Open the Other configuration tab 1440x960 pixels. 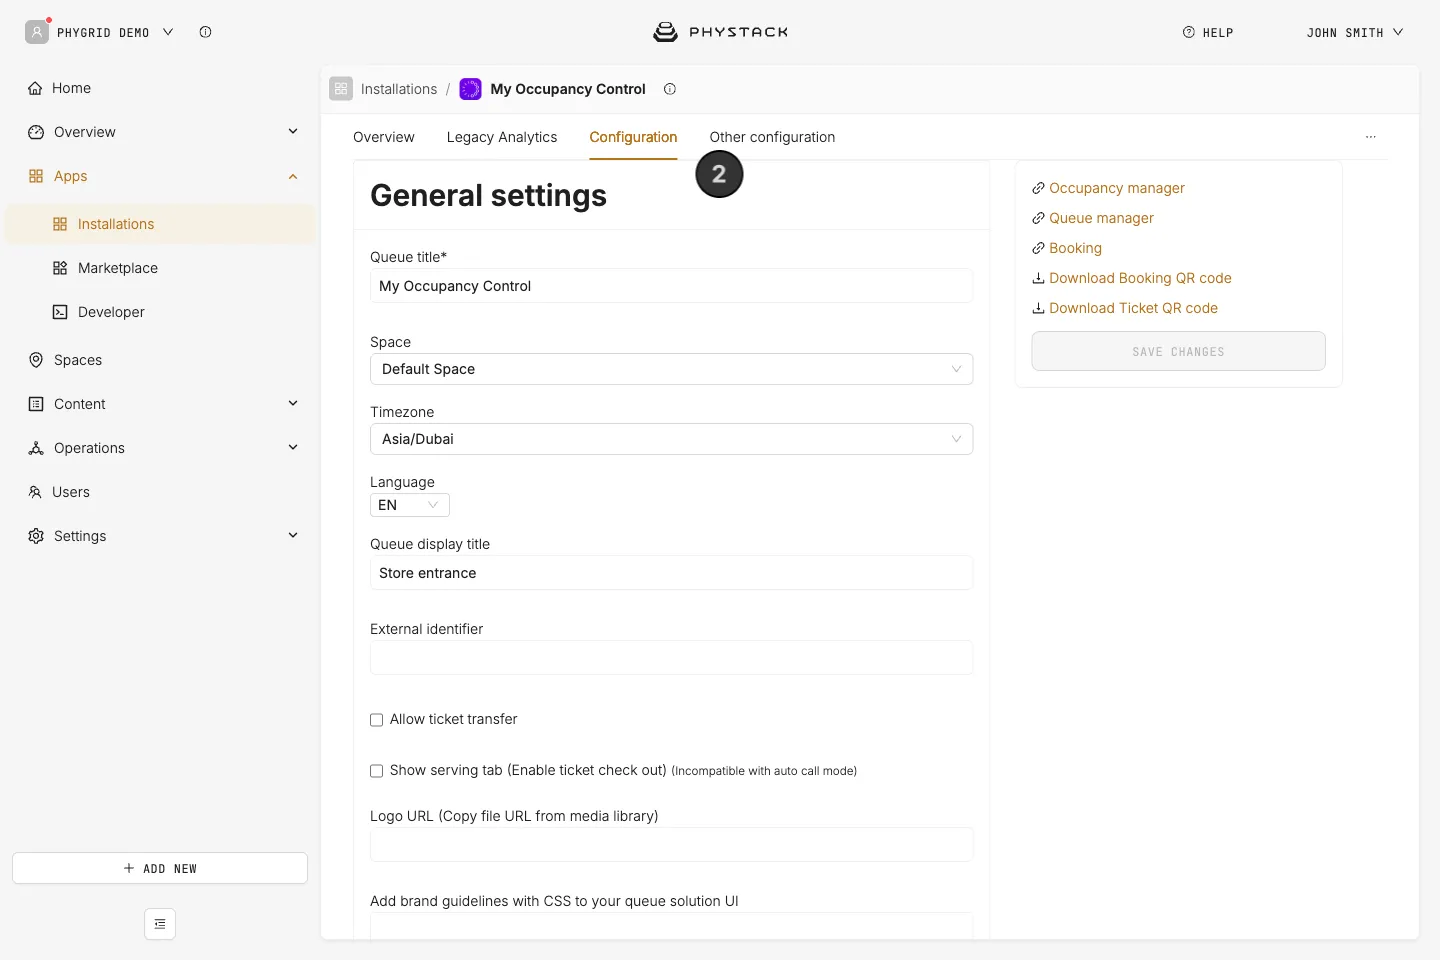(772, 137)
